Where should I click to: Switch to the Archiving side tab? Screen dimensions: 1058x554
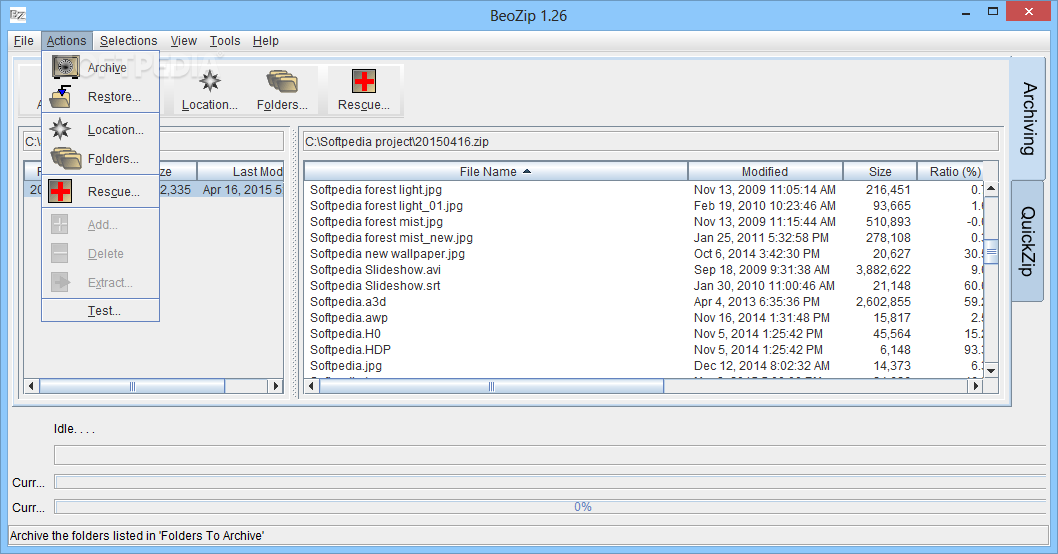pos(1028,119)
